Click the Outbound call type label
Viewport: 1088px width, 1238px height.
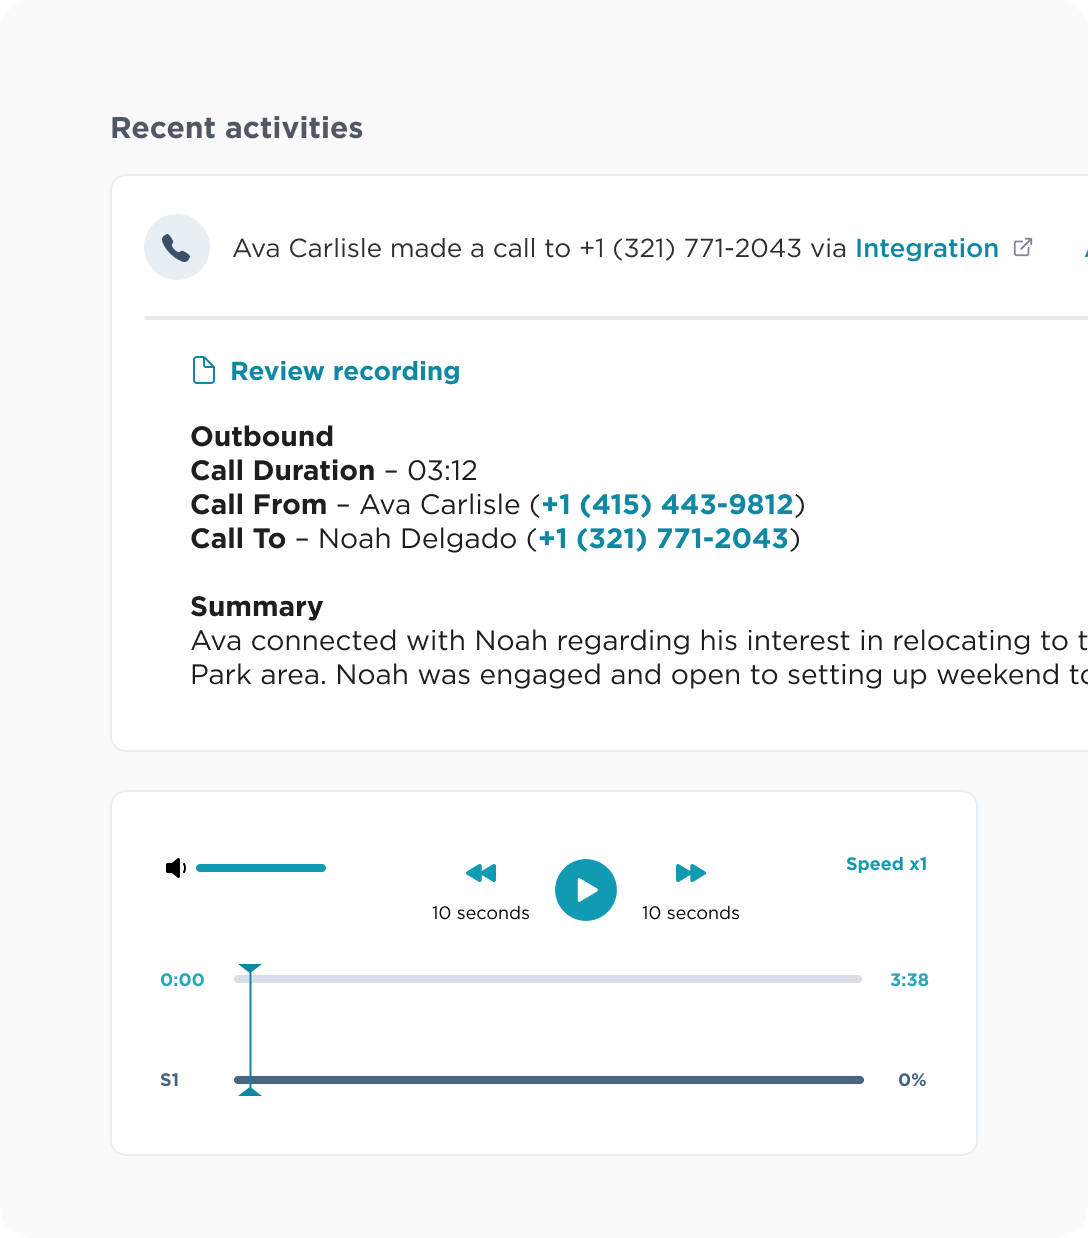262,436
